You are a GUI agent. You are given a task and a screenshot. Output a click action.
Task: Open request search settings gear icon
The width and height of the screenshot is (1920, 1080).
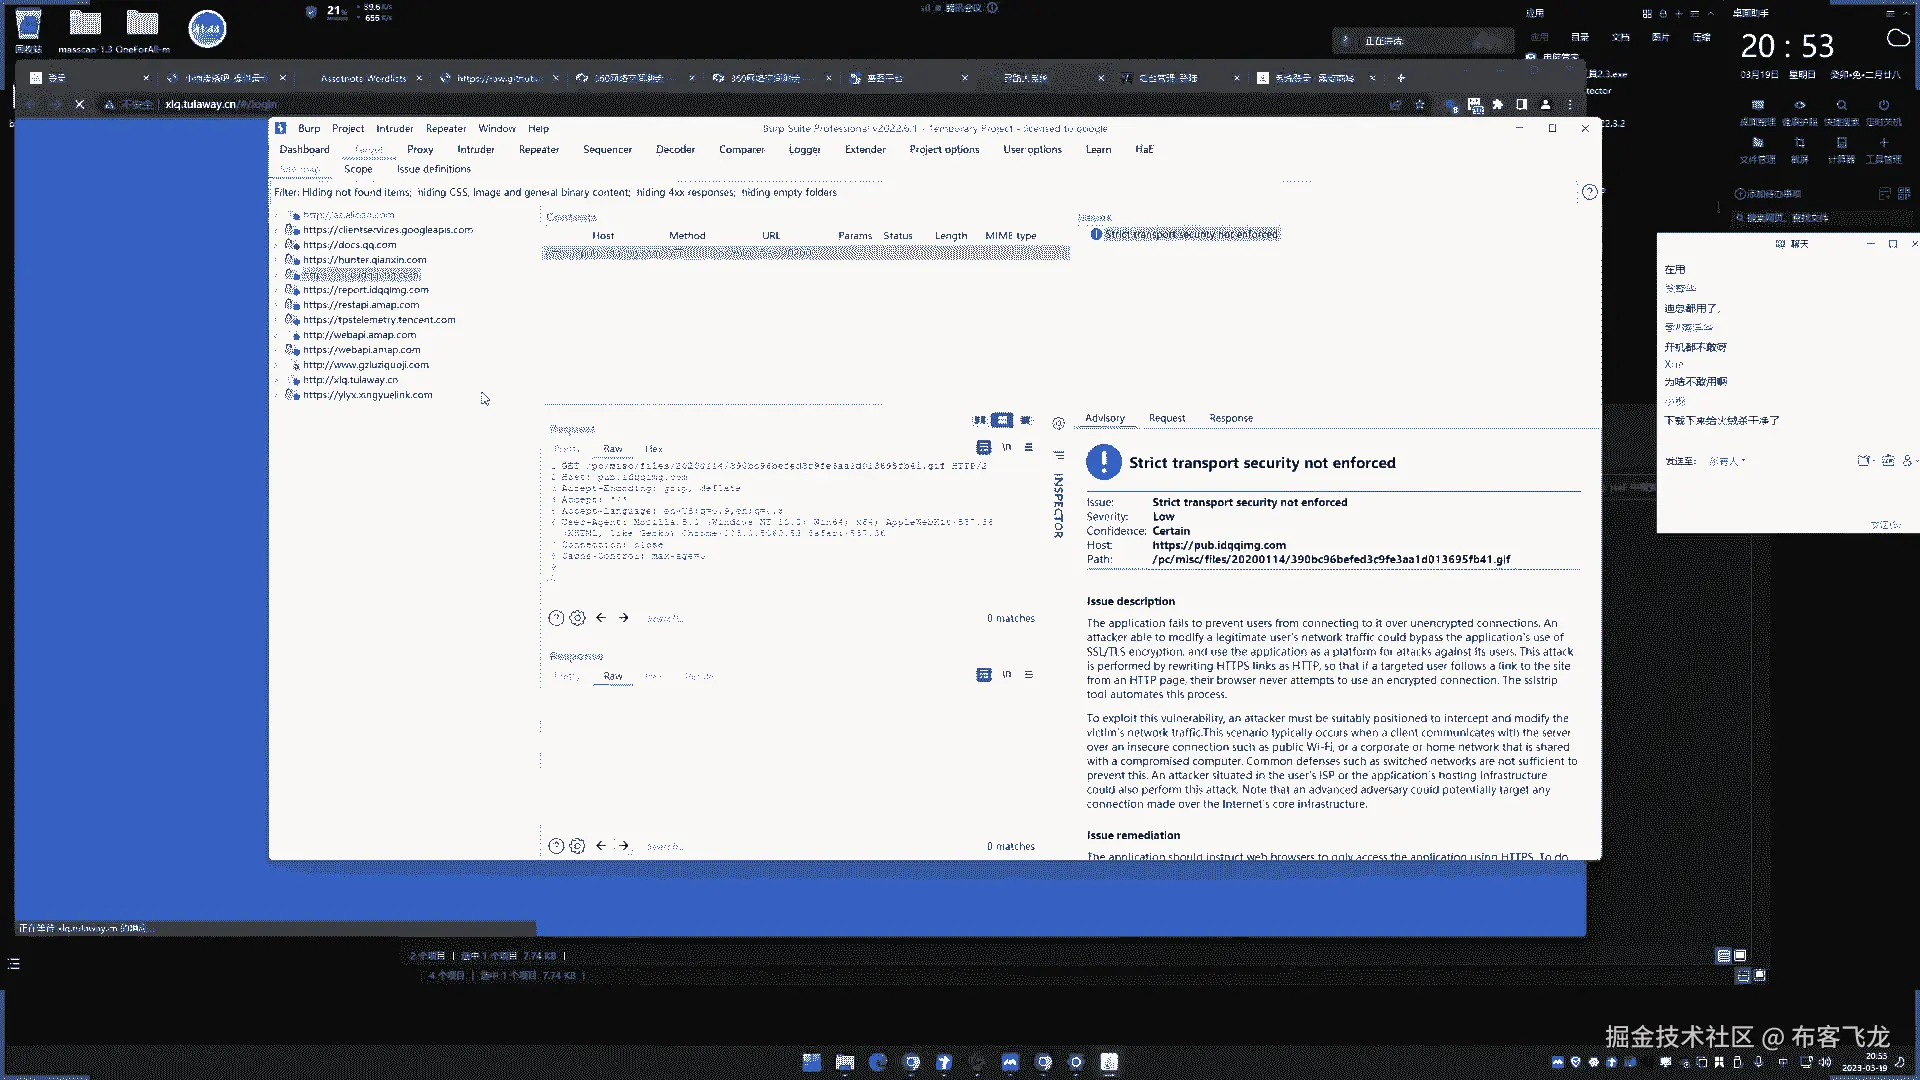click(577, 618)
